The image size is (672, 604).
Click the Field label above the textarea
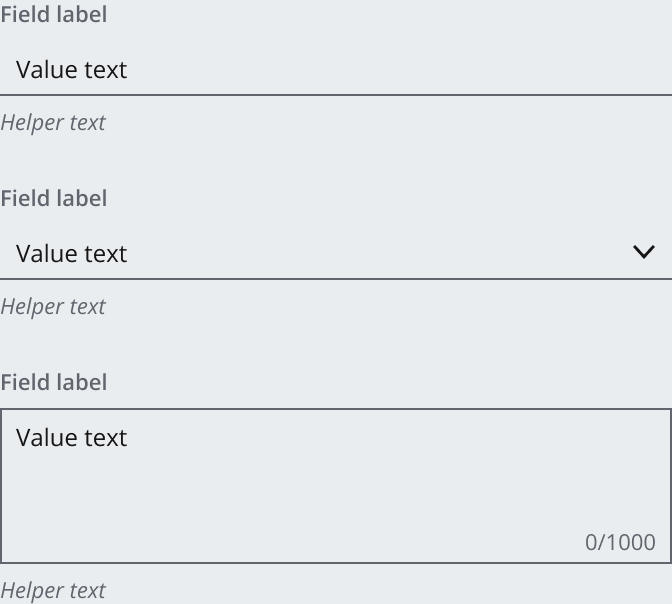click(x=53, y=382)
